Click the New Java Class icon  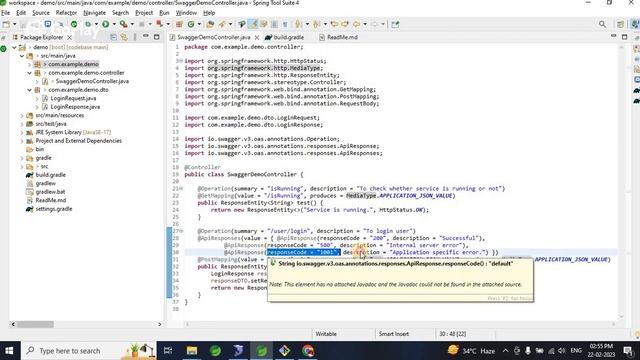[x=191, y=24]
